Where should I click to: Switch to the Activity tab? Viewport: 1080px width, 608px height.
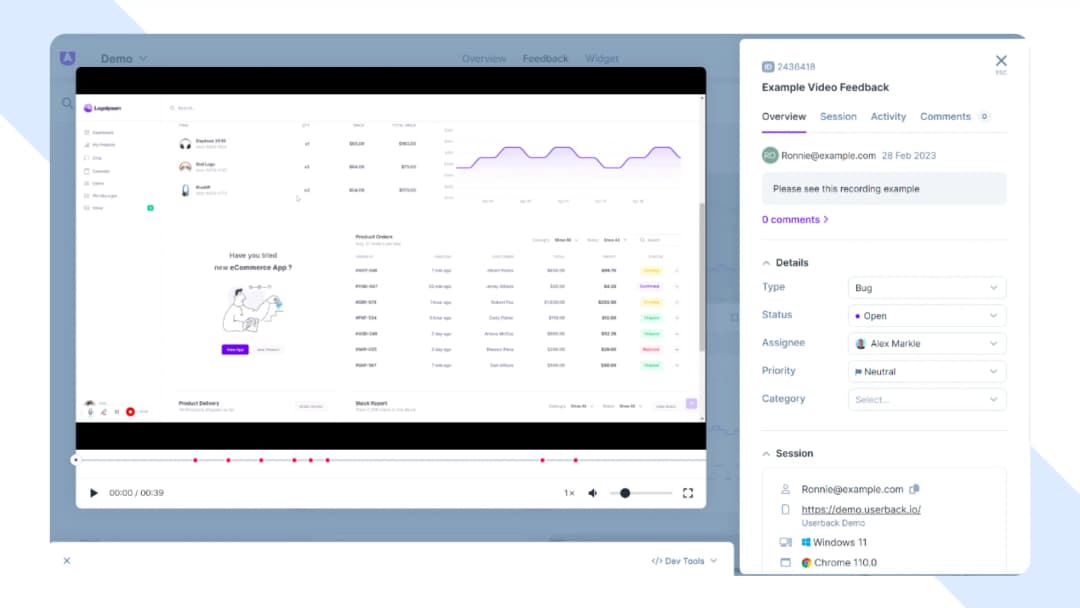[x=889, y=116]
